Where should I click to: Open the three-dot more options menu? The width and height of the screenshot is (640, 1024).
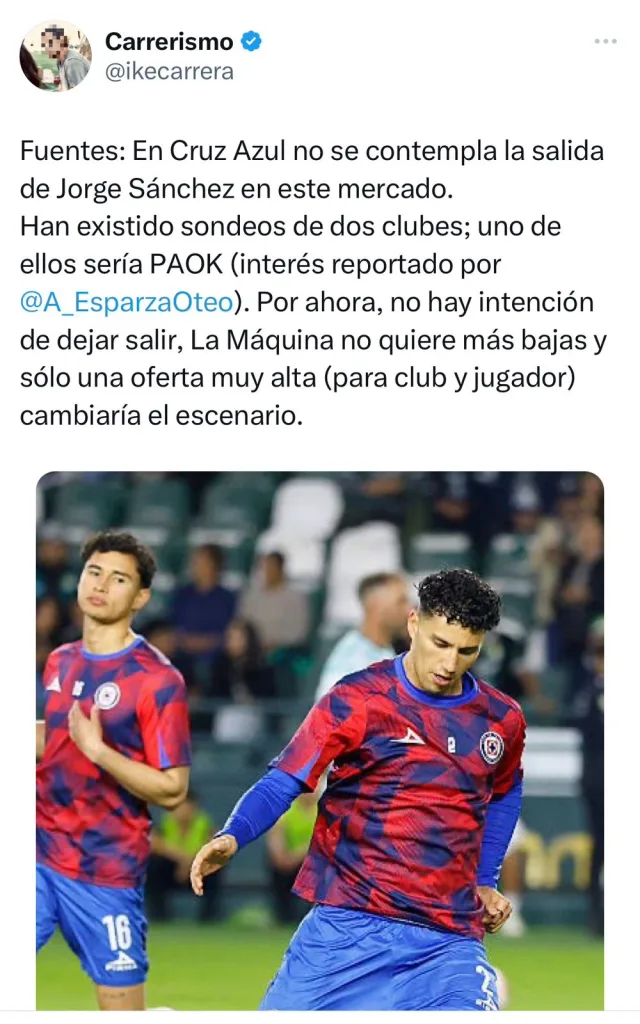point(605,41)
